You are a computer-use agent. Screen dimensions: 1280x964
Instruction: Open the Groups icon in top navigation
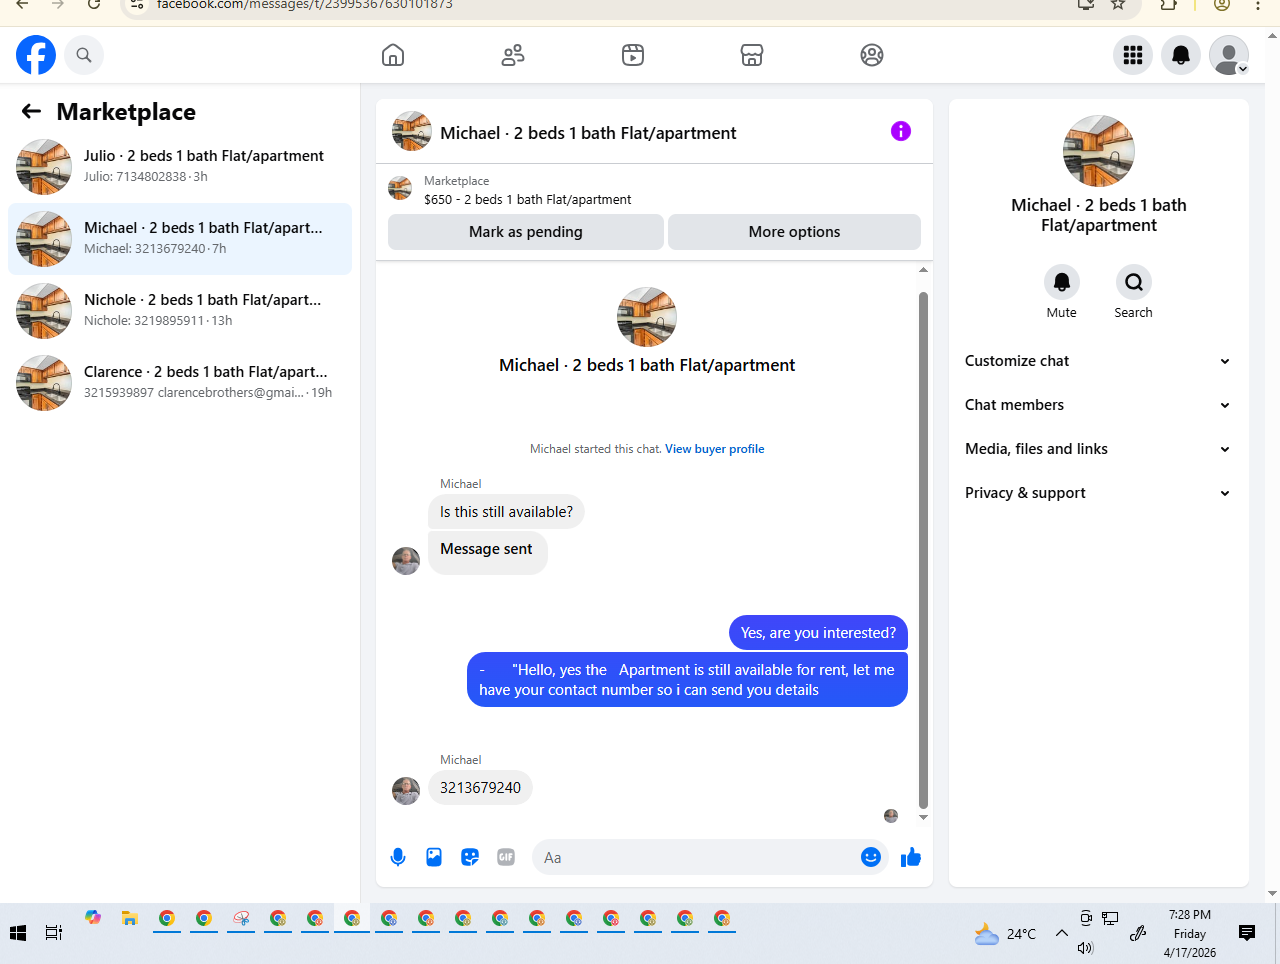[872, 55]
